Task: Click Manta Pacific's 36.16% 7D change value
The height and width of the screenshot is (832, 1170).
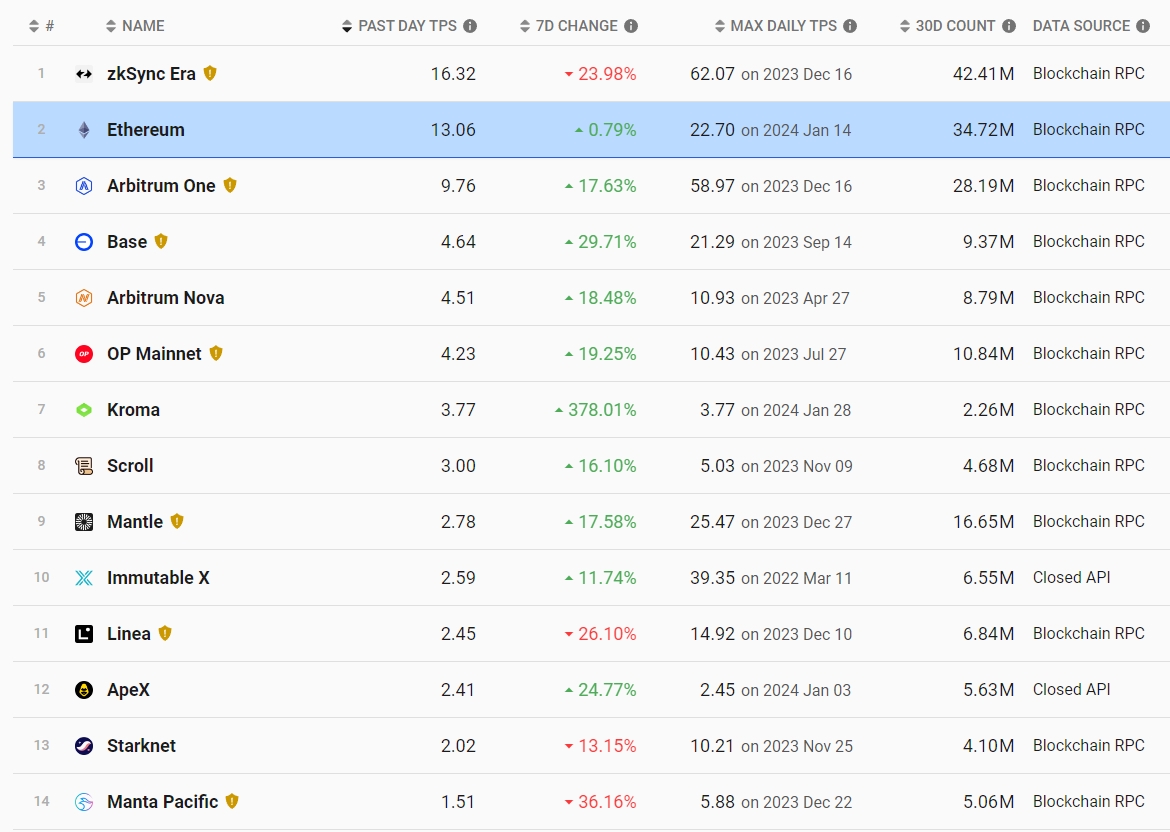Action: click(607, 801)
